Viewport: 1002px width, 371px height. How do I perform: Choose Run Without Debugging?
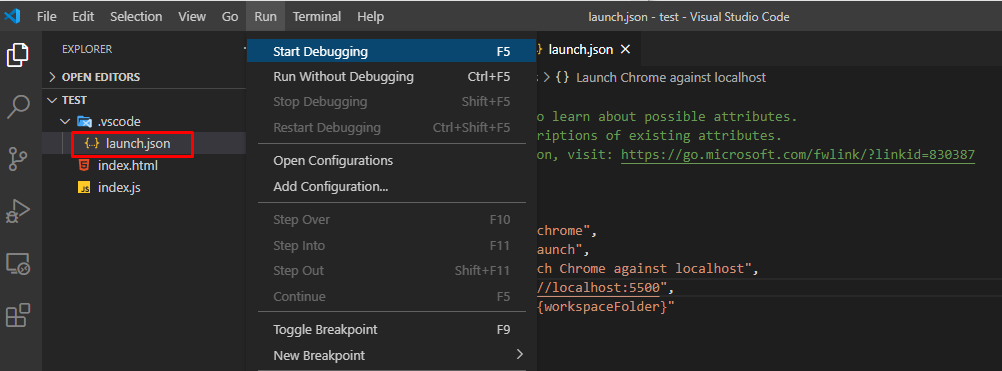[x=392, y=77]
